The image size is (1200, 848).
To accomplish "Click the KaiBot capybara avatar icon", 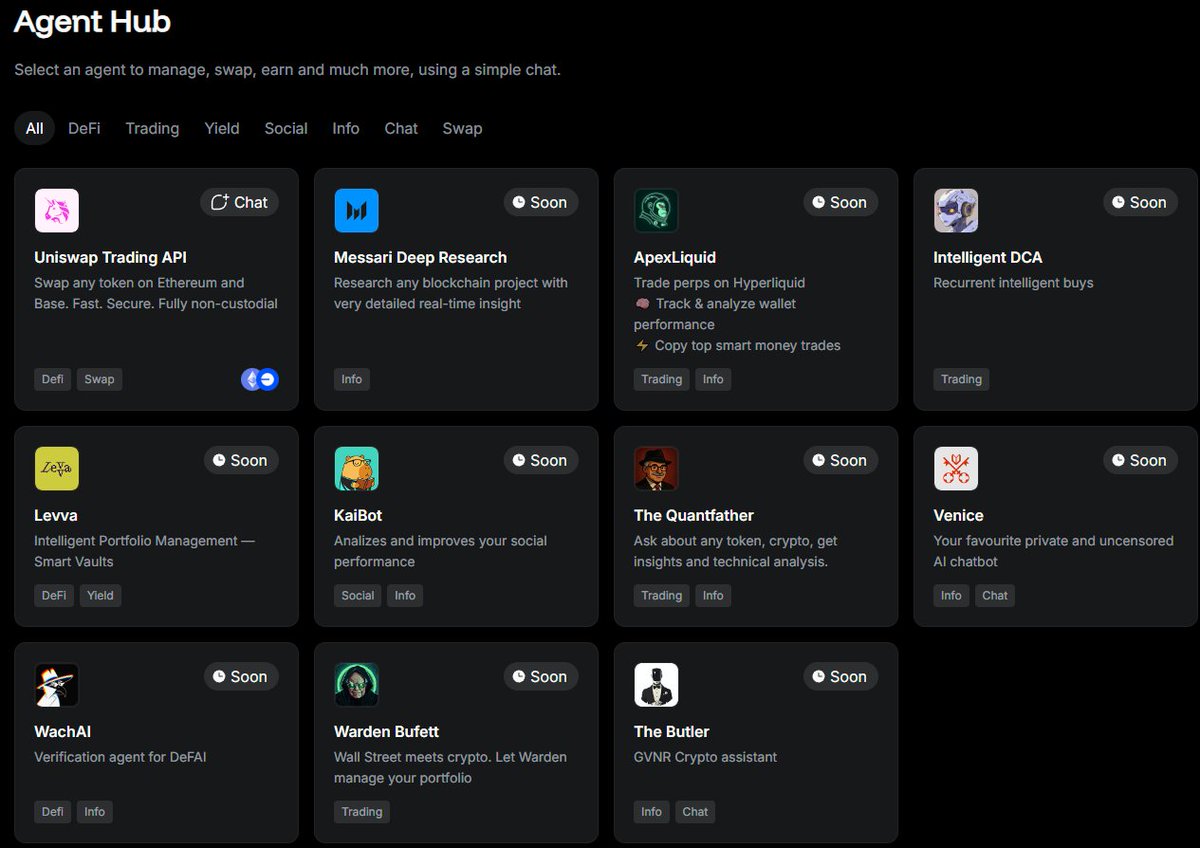I will click(356, 469).
